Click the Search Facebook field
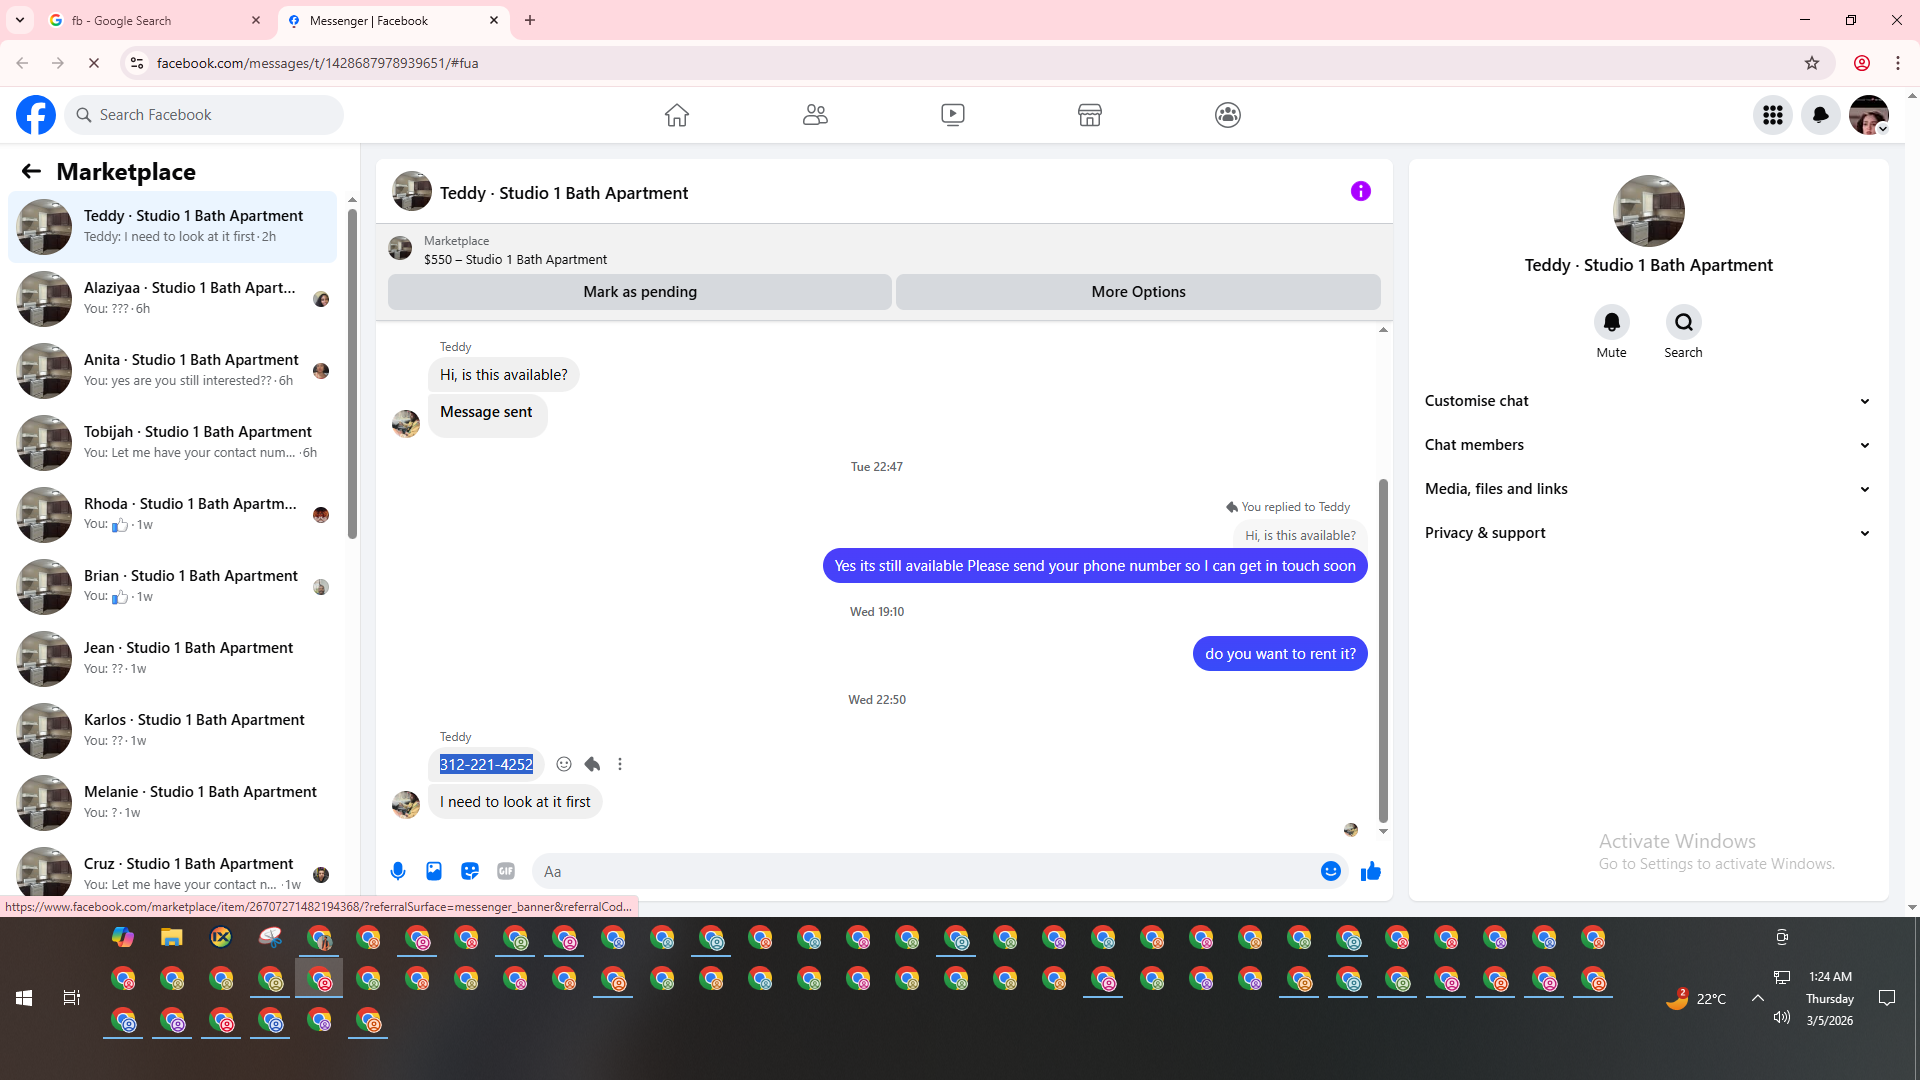Viewport: 1920px width, 1080px height. 204,115
